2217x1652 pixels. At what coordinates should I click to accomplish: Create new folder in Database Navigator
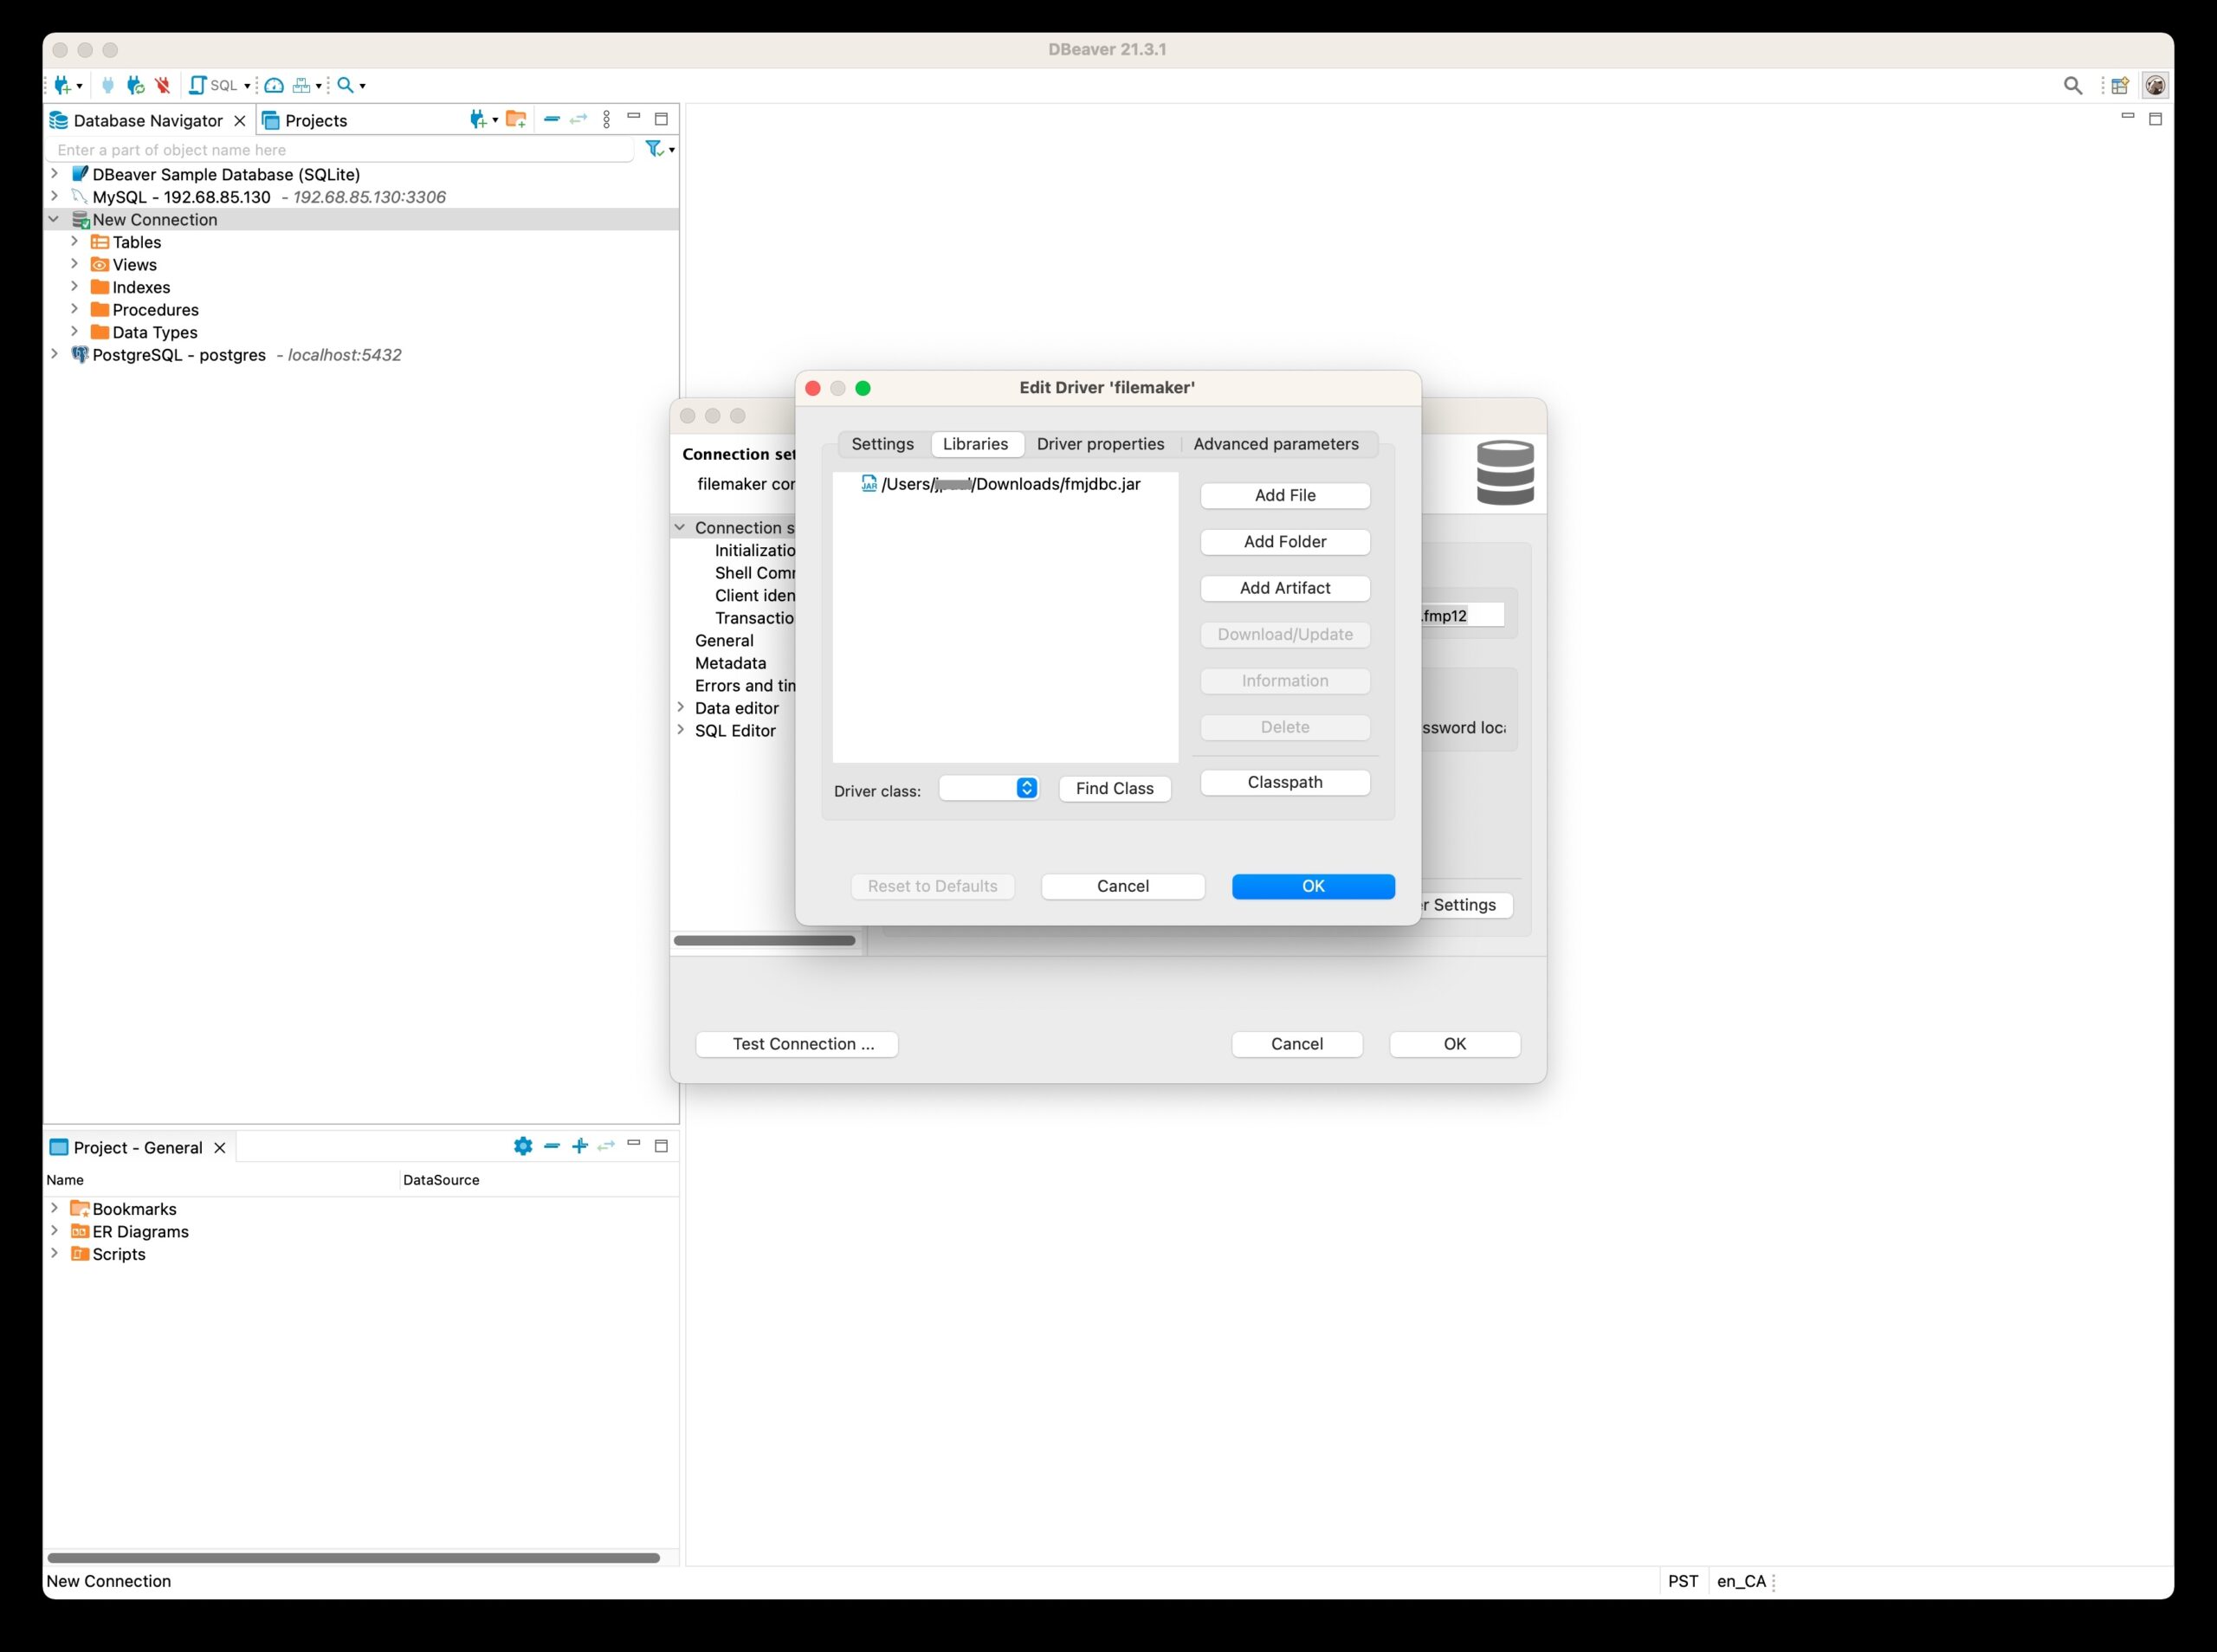point(516,120)
